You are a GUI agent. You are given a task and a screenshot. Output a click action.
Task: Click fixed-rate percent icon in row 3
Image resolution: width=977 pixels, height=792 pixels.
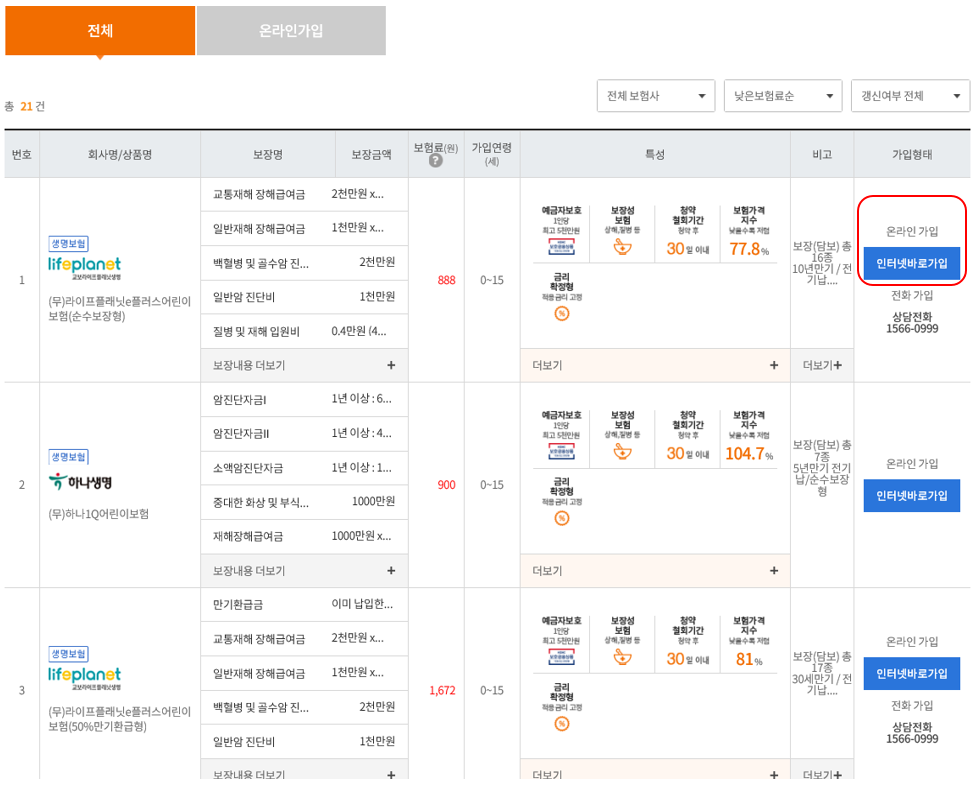click(561, 723)
